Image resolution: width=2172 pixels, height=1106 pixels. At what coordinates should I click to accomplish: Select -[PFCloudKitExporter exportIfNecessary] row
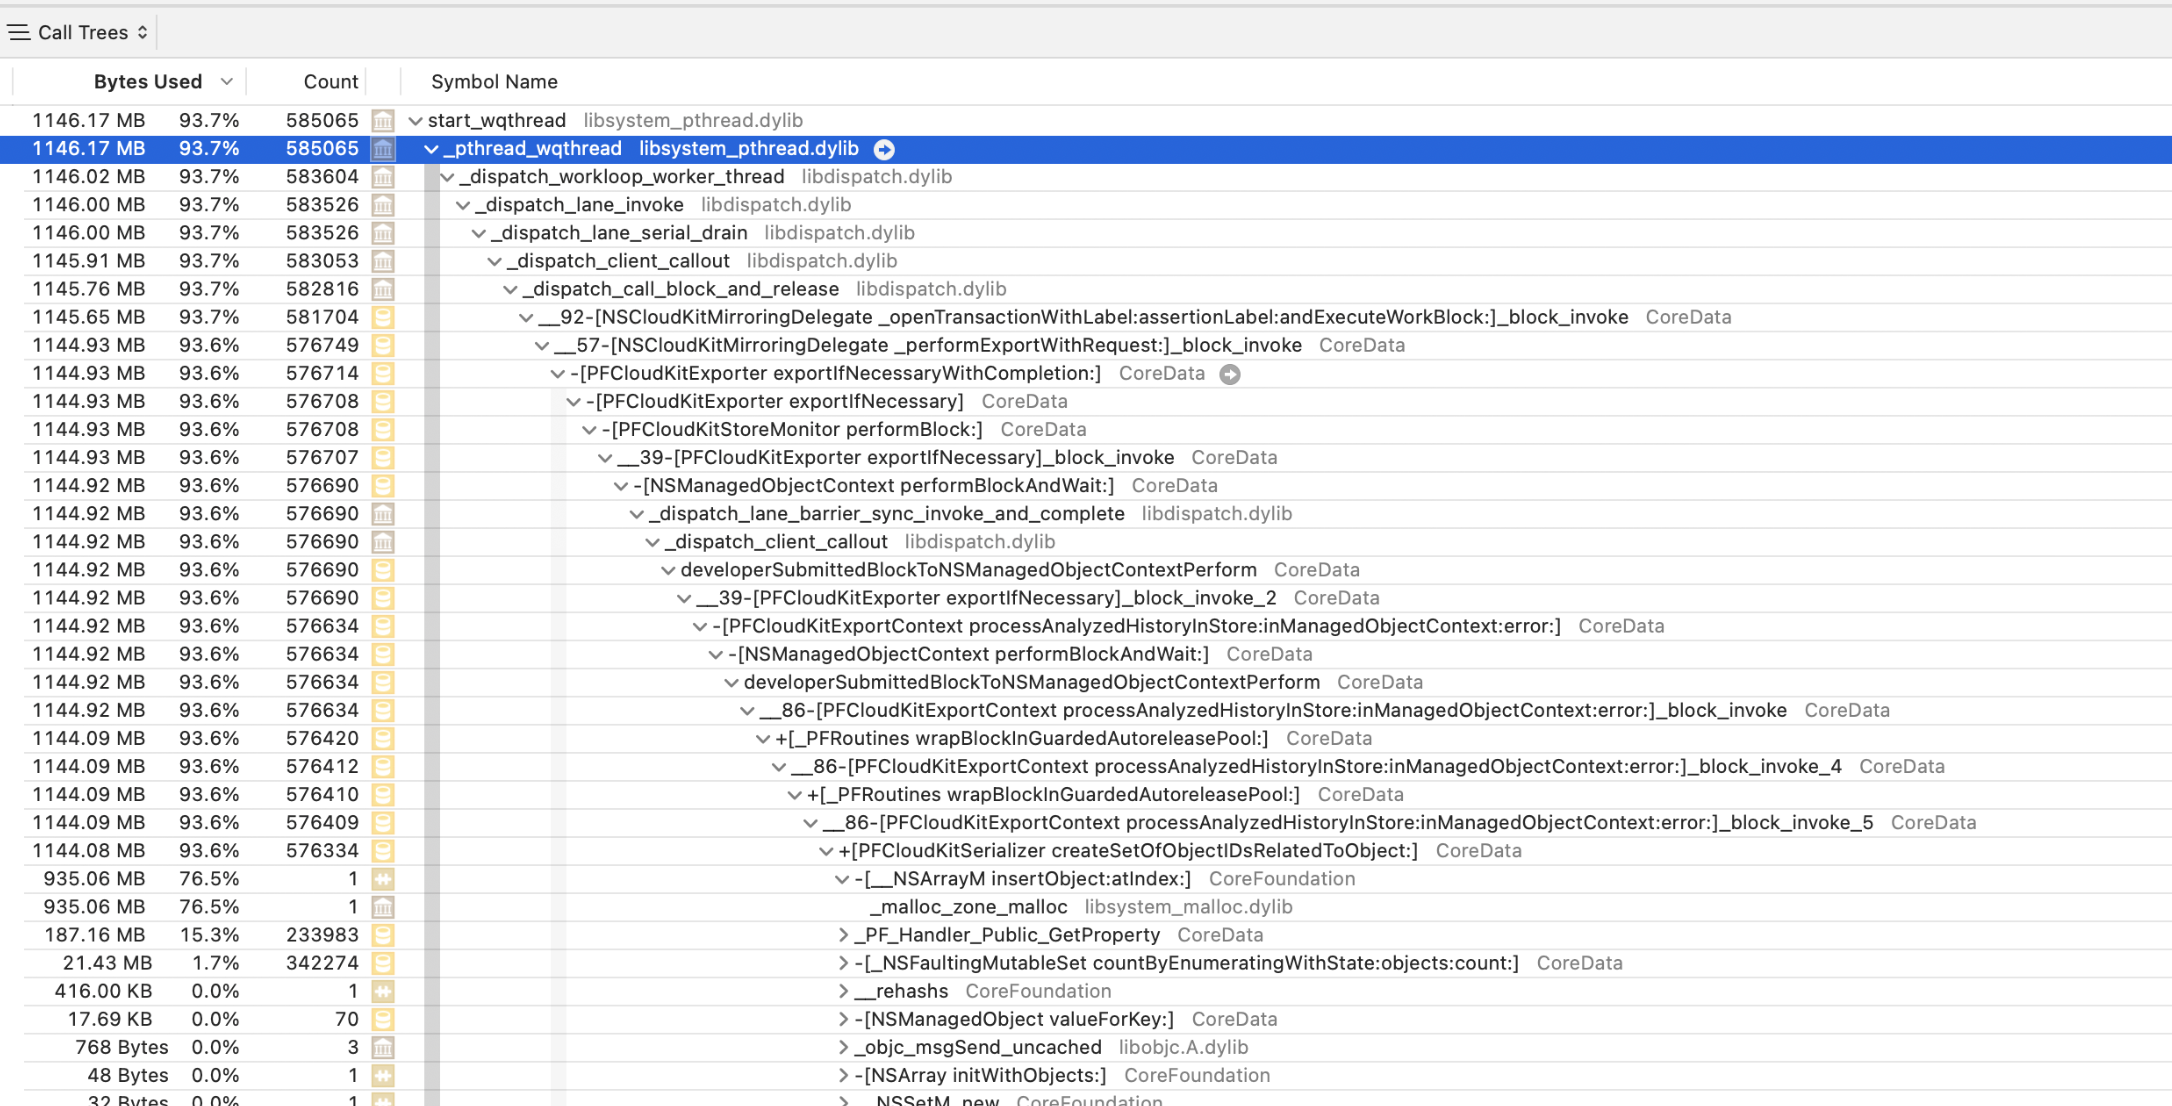tap(1086, 401)
